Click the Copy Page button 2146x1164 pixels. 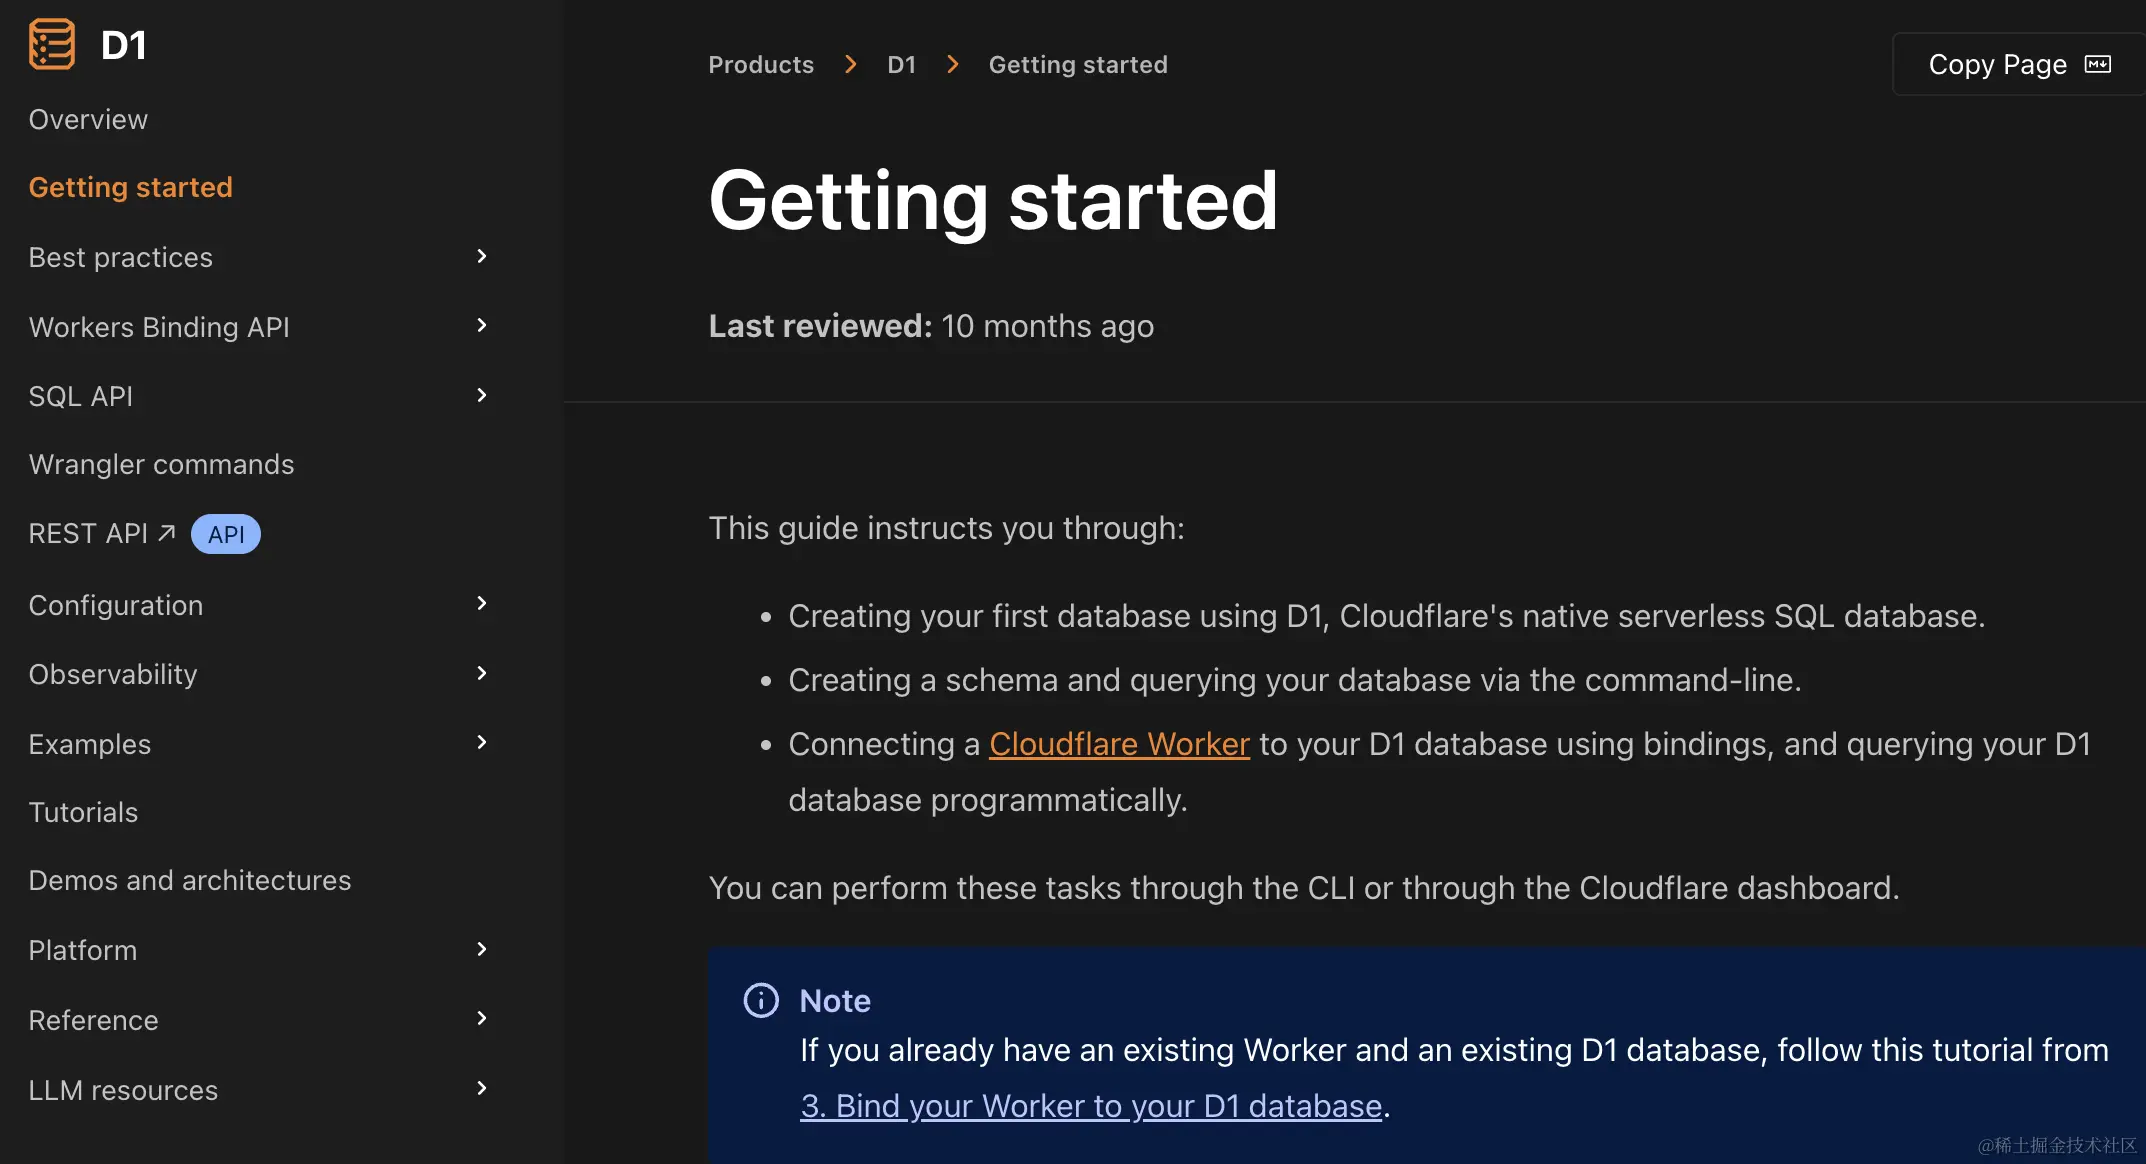(2016, 63)
